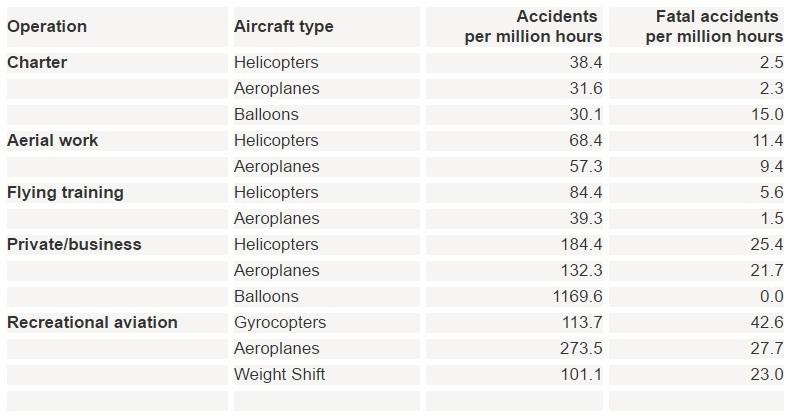Select the 15.0 fatal accidents cell
The image size is (792, 417).
click(766, 114)
